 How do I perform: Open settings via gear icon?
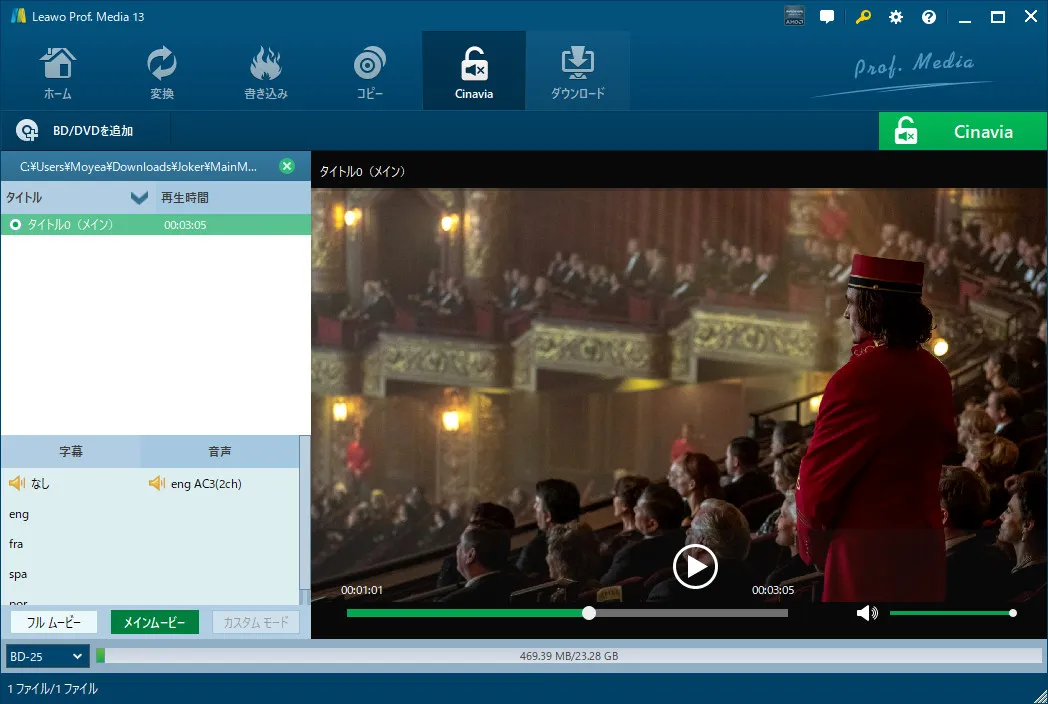point(896,17)
